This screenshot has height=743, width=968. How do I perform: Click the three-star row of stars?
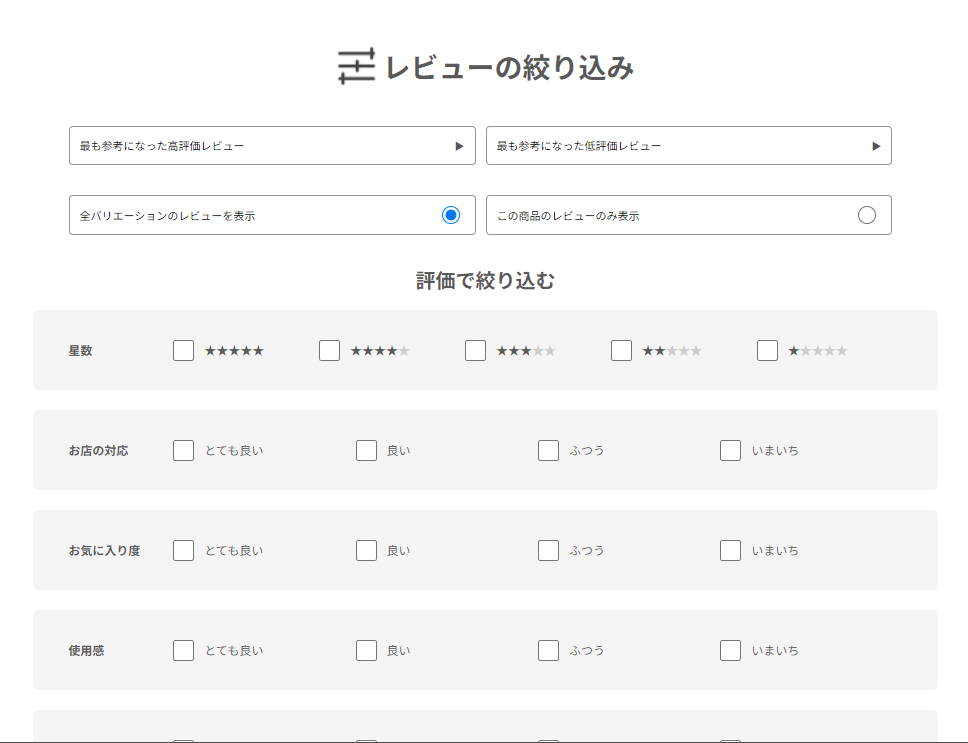528,350
